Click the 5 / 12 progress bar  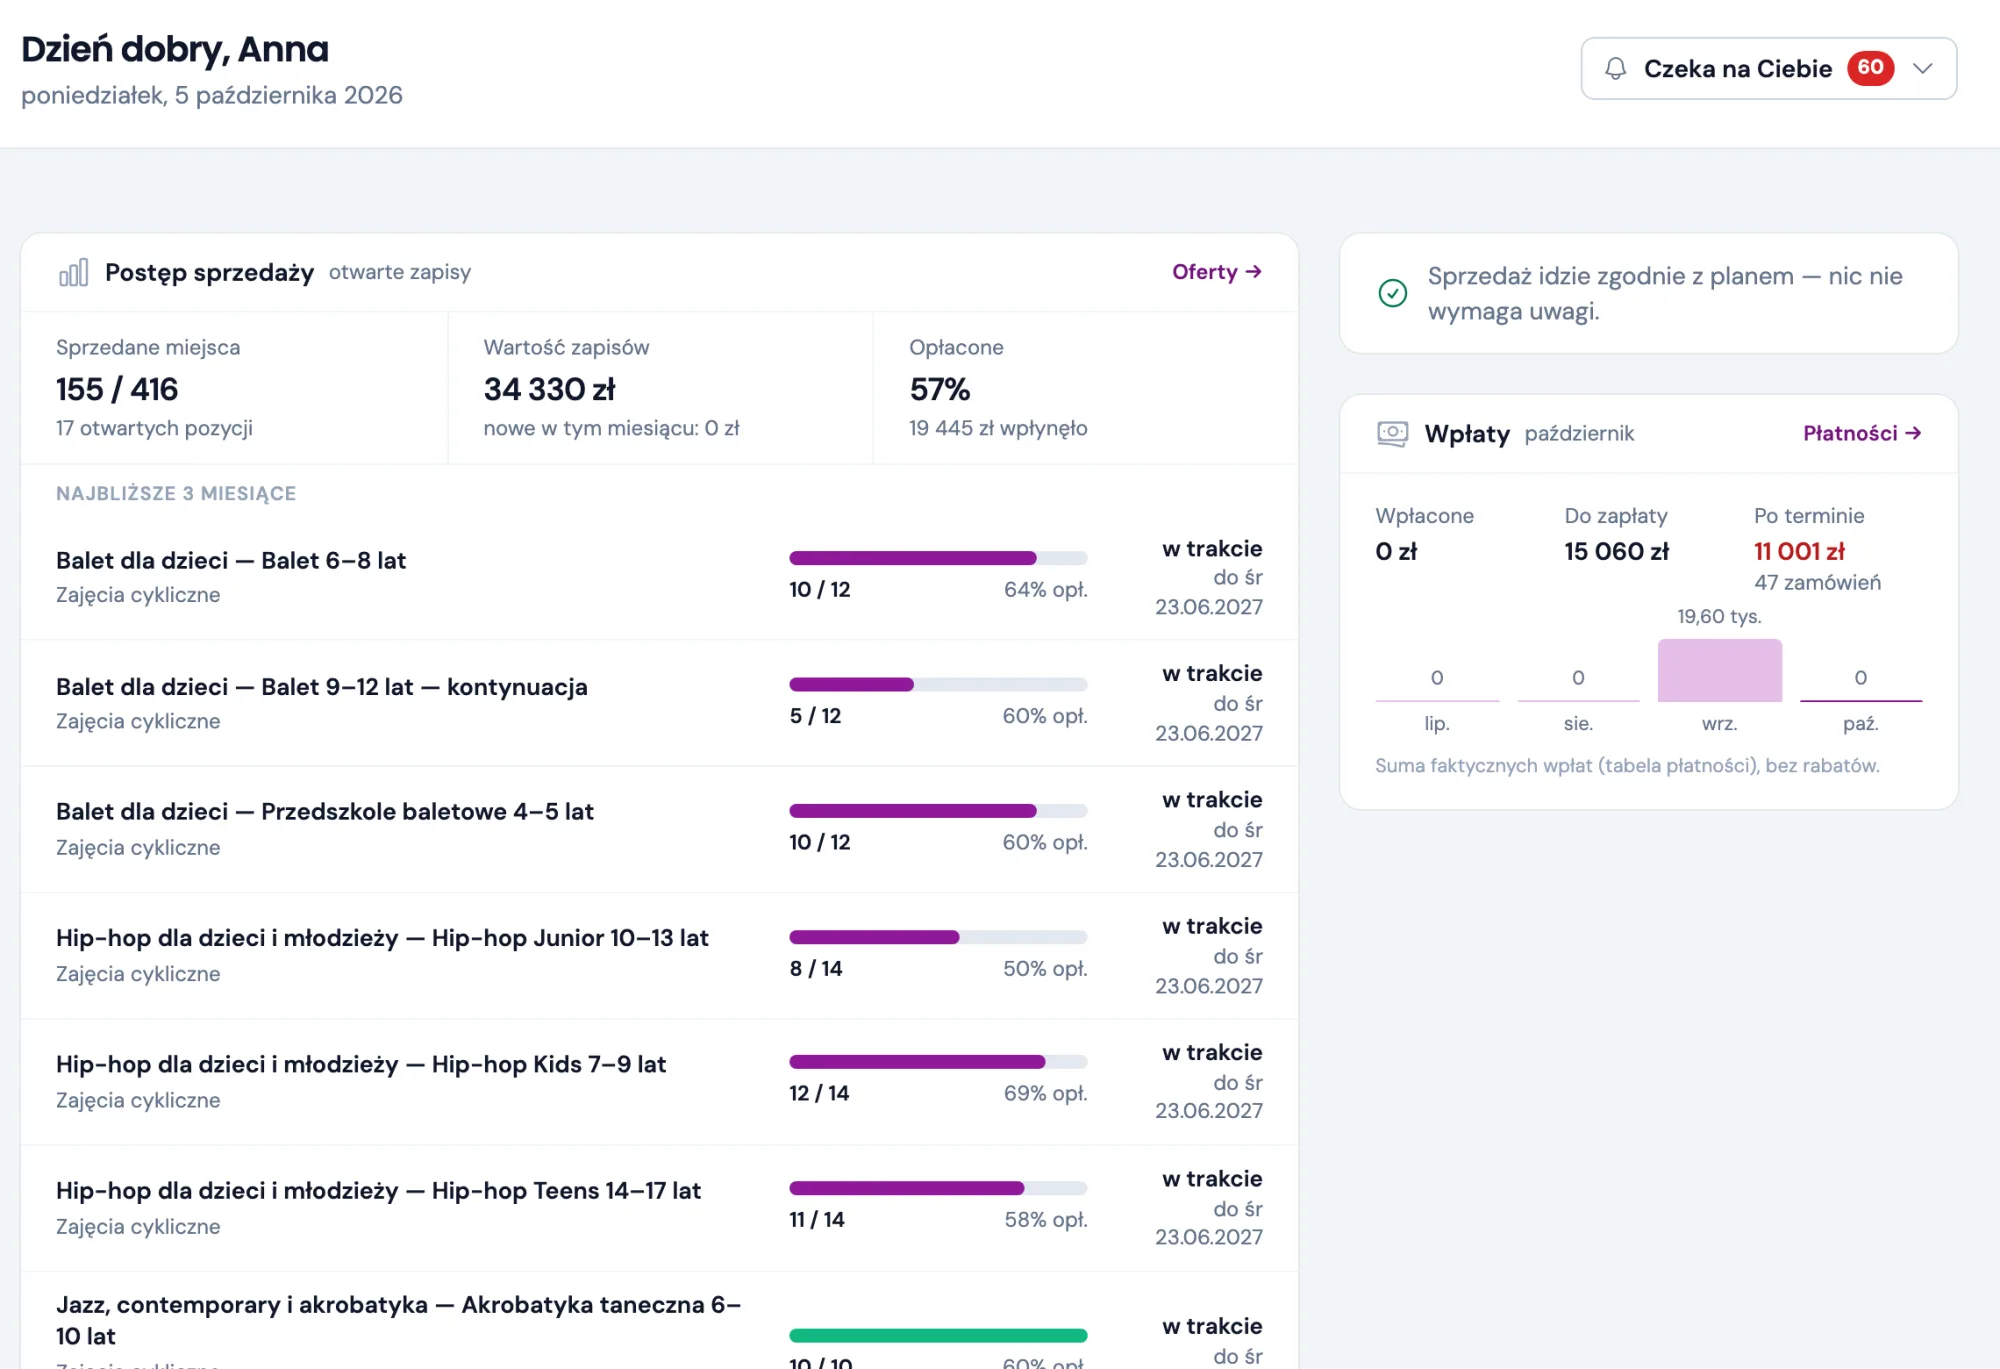[938, 684]
